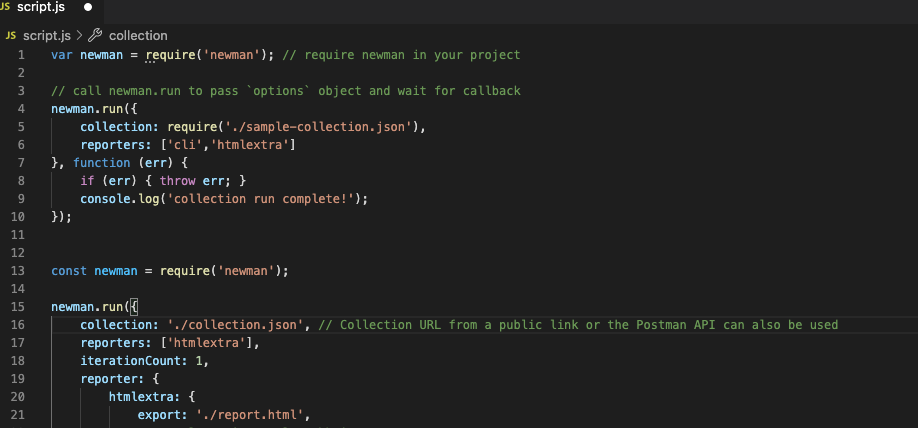The width and height of the screenshot is (918, 428).
Task: Open the script.js breadcrumb item
Action: click(47, 36)
